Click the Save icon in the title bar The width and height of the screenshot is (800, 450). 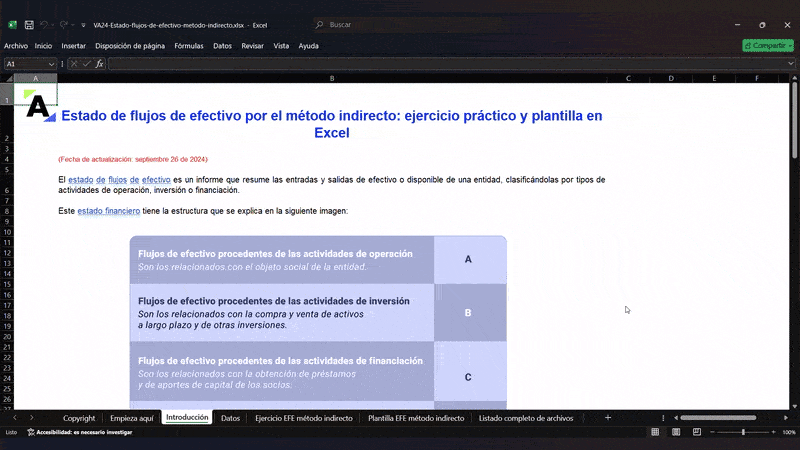point(29,24)
